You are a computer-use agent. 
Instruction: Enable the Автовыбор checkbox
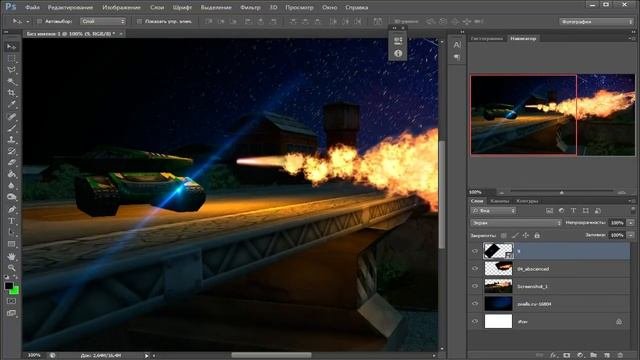pos(39,21)
